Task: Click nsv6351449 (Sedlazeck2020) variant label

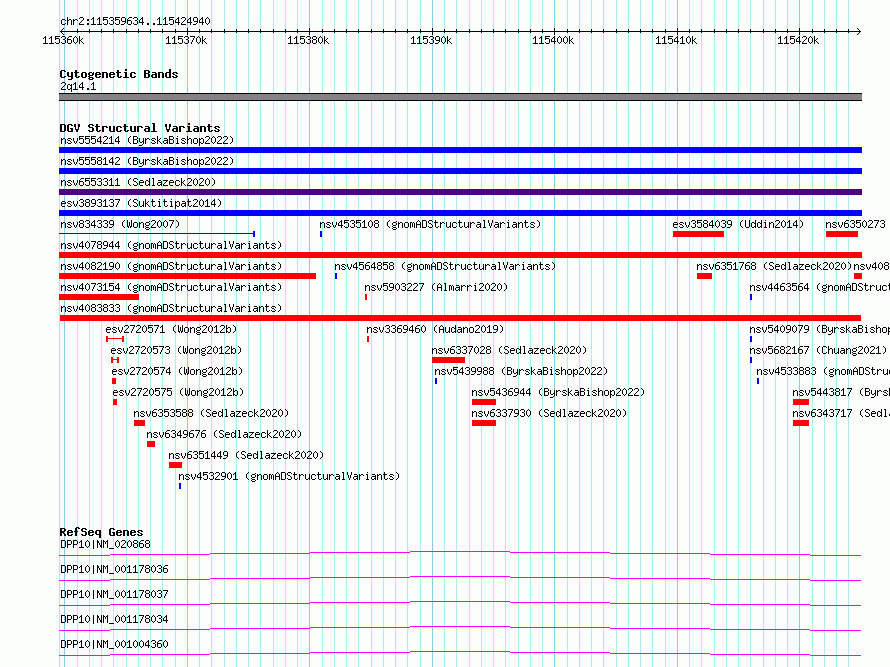Action: tap(246, 455)
